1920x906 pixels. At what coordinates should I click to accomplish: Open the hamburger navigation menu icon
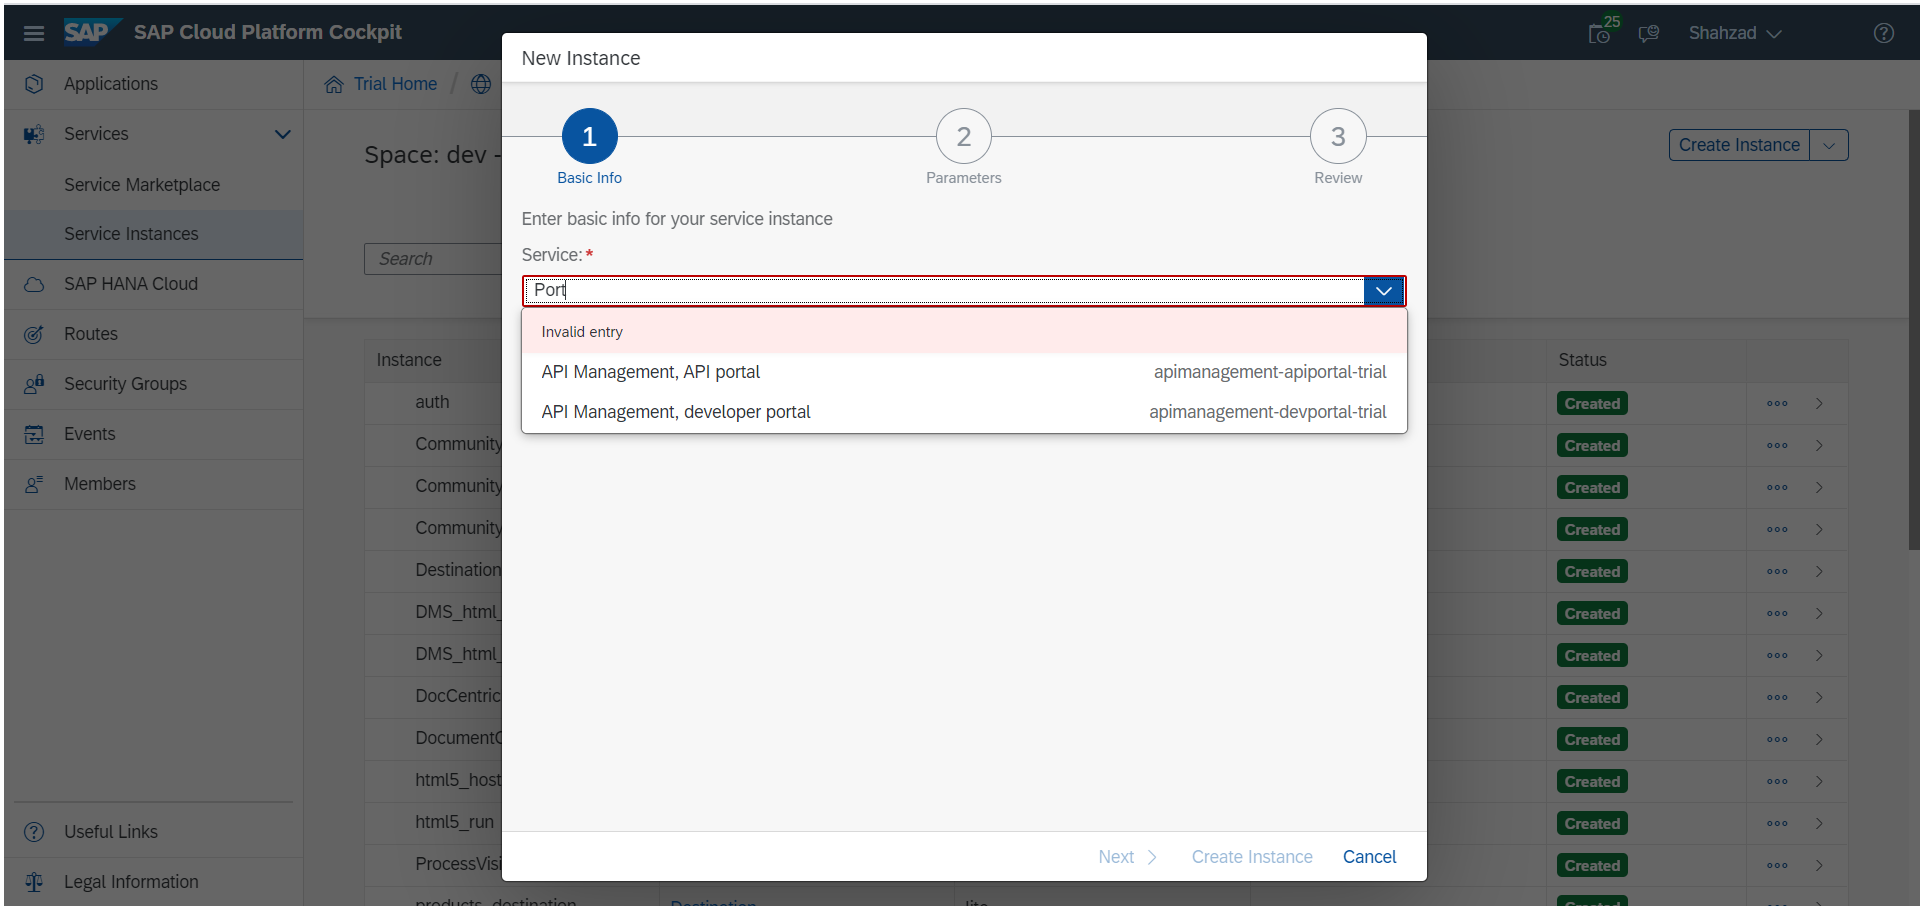(x=34, y=32)
